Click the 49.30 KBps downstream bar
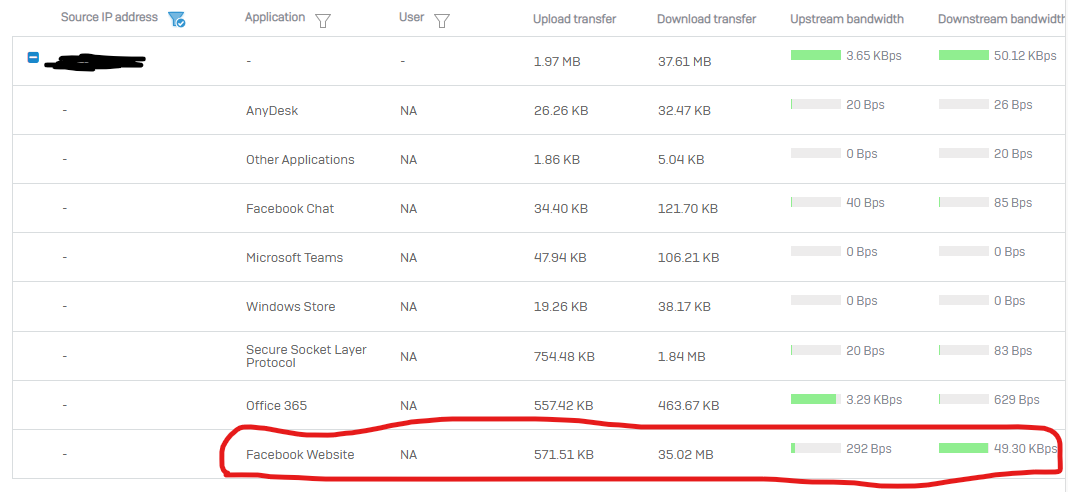Screen dimensions: 1068x492 963,448
